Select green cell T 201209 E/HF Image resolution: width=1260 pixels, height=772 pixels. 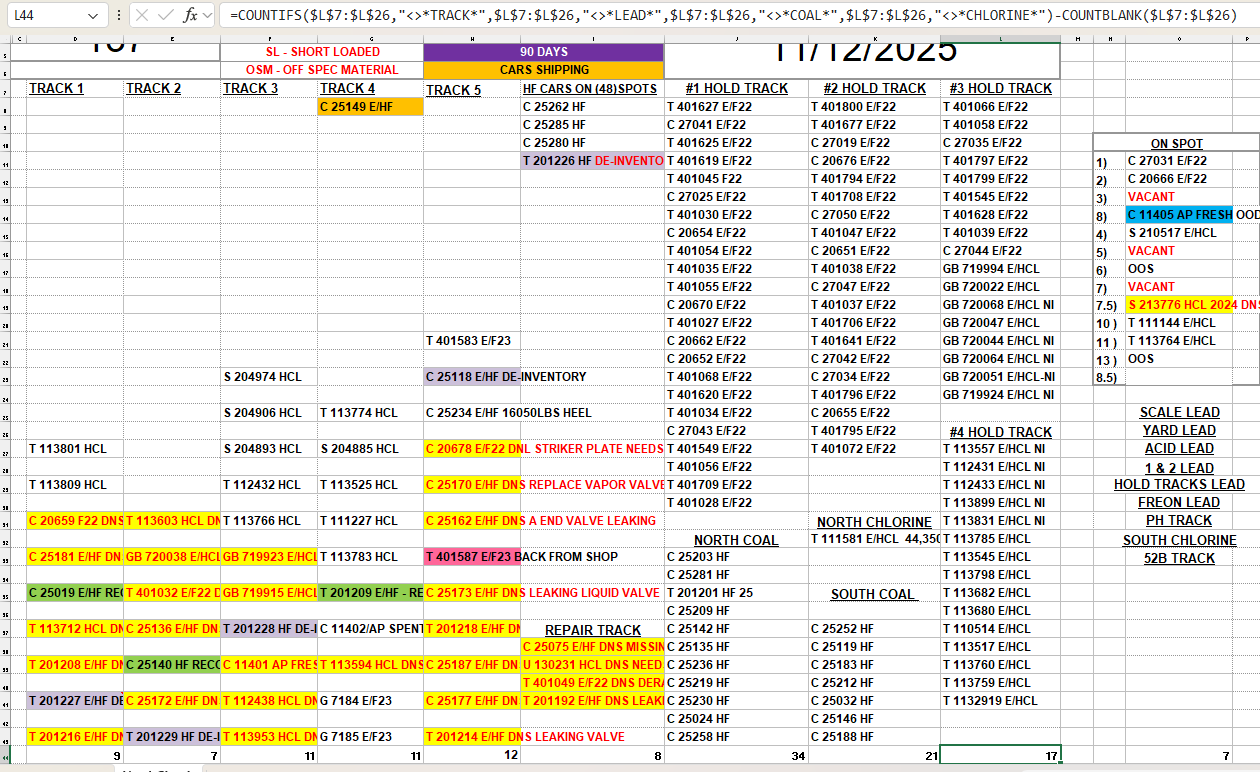pos(370,592)
